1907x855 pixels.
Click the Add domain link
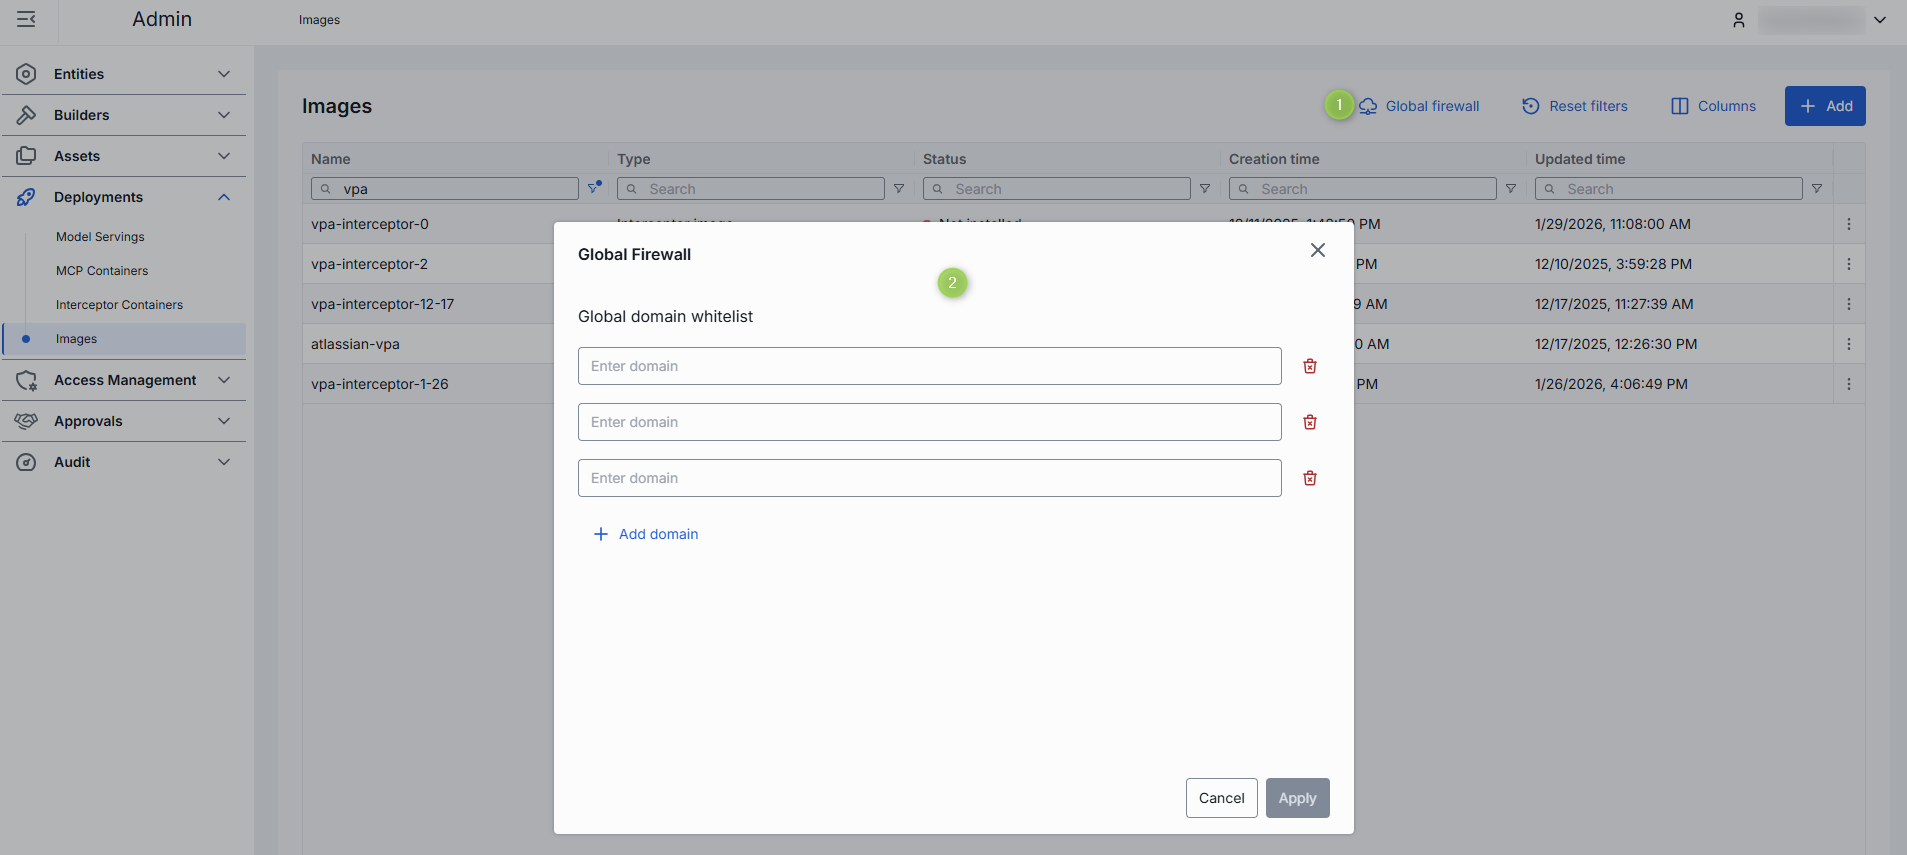point(646,534)
